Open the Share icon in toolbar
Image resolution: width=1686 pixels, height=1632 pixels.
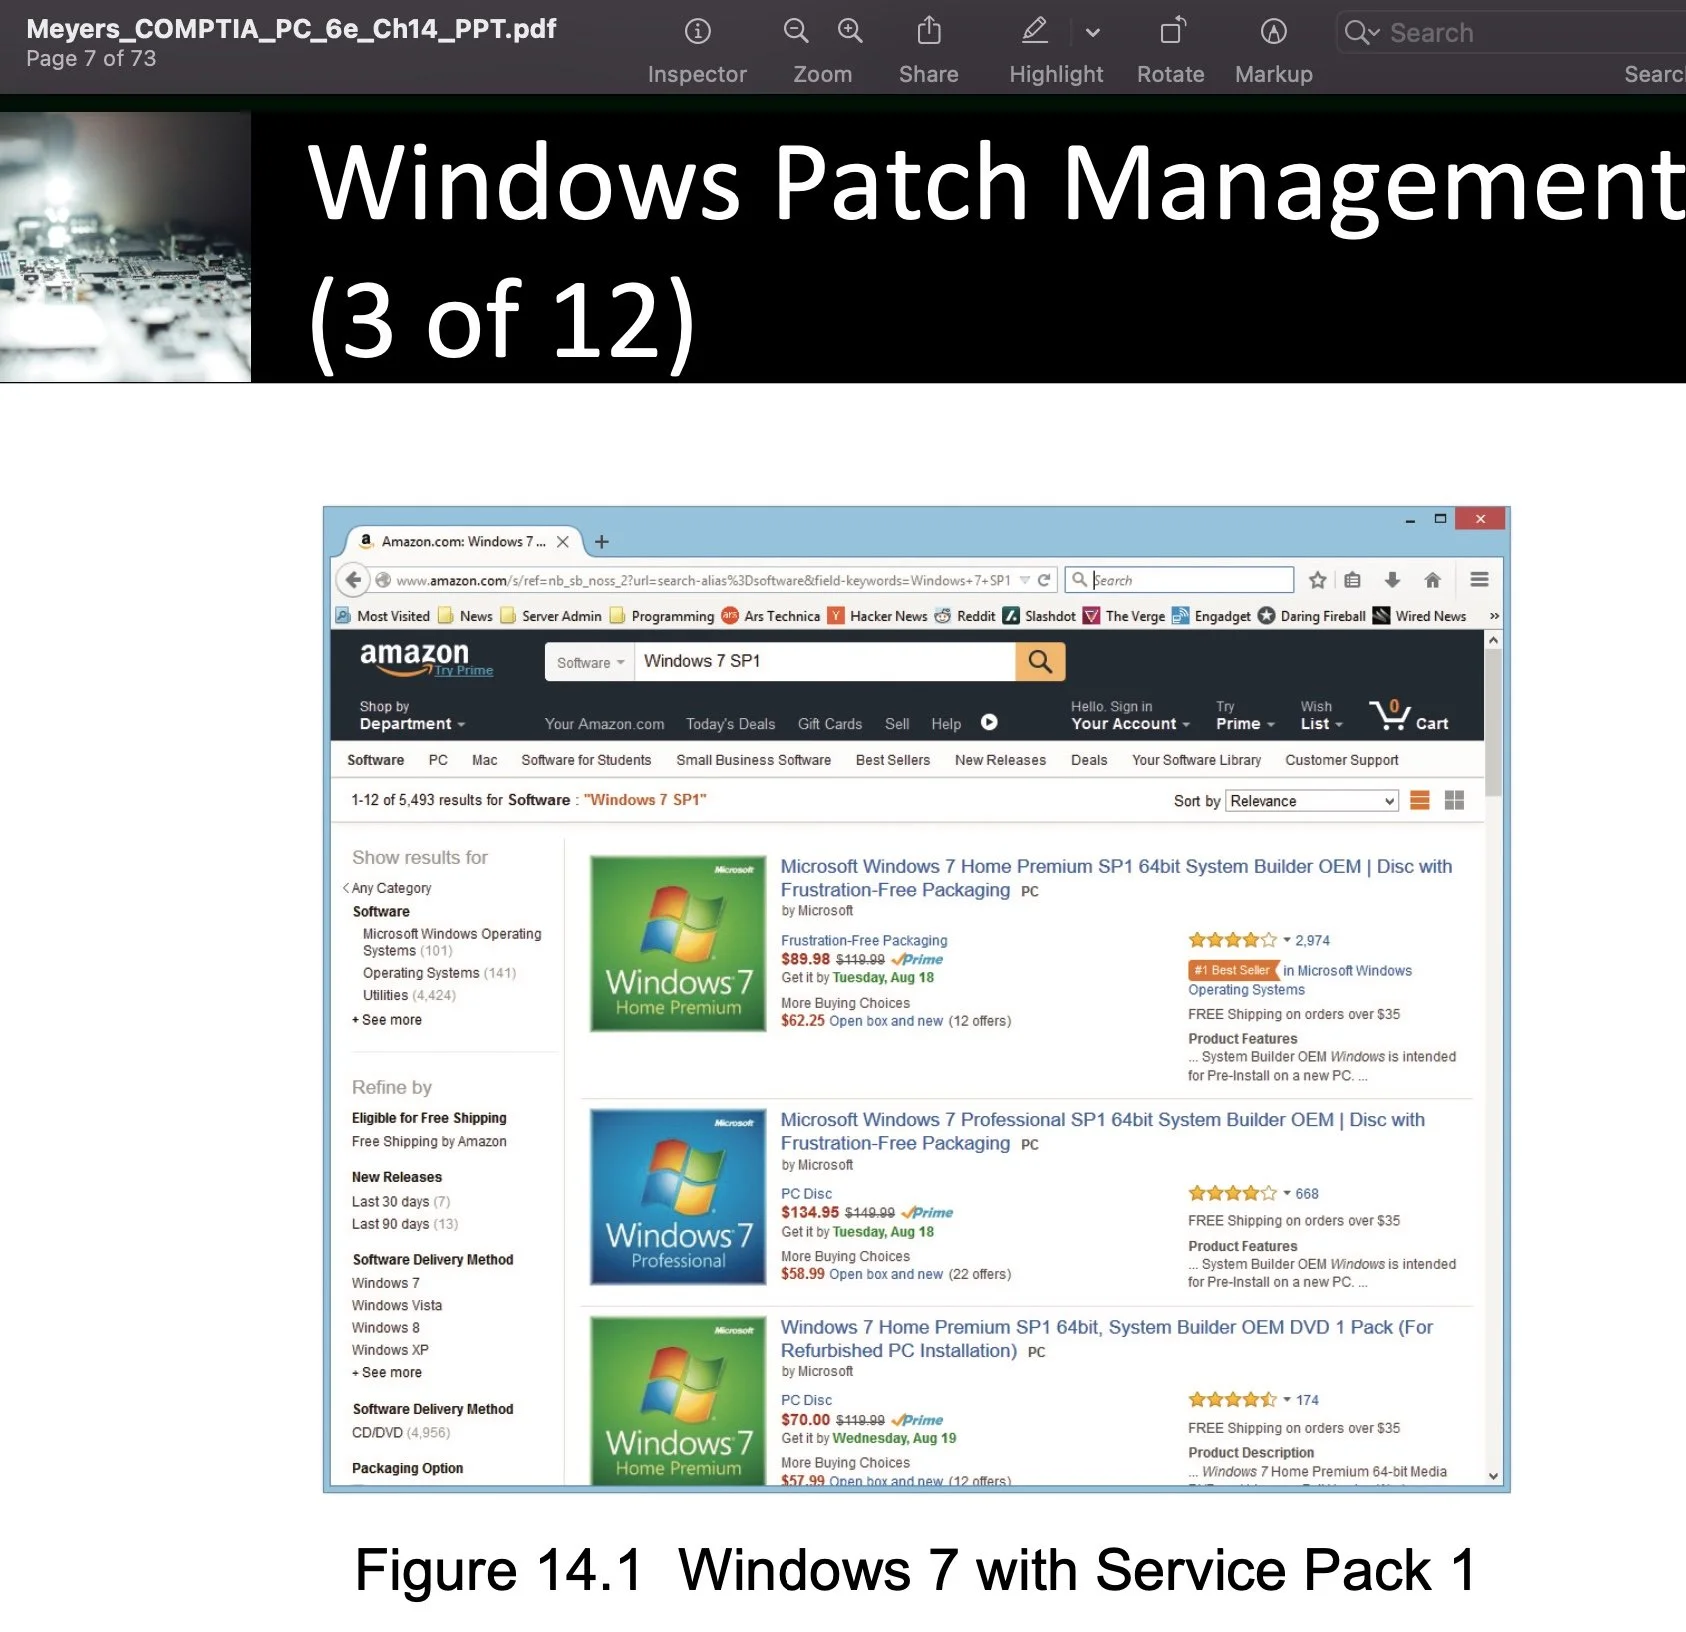[x=929, y=31]
